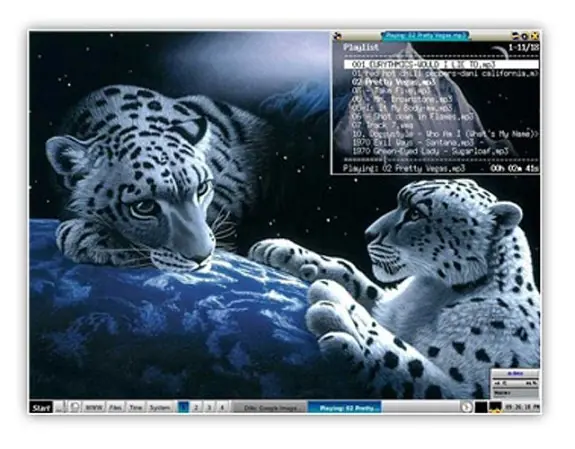Click the speech bubble icon beside Start

pyautogui.click(x=75, y=407)
